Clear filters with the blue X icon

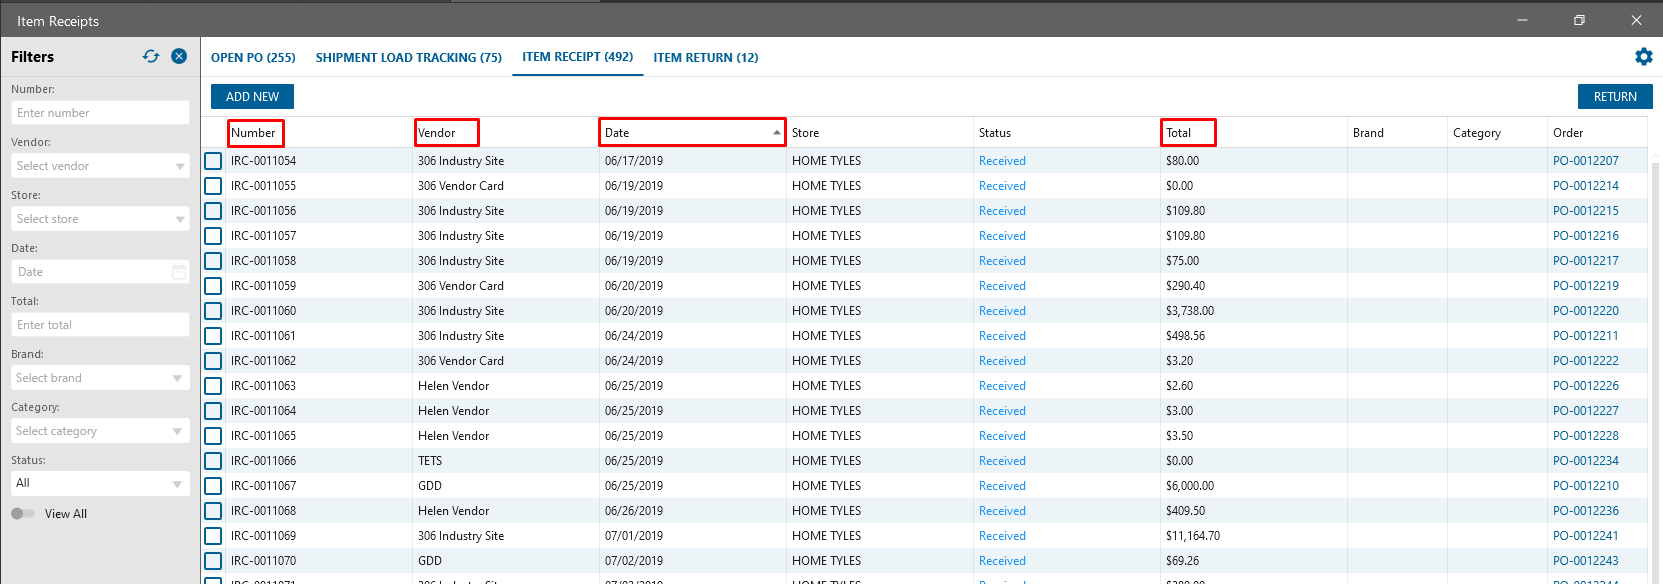click(179, 56)
